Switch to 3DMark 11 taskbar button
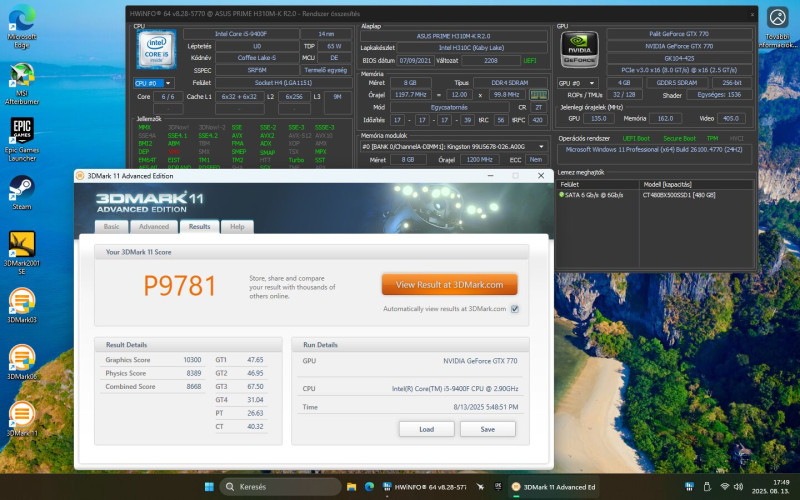Screen dimensions: 800x500 point(554,487)
